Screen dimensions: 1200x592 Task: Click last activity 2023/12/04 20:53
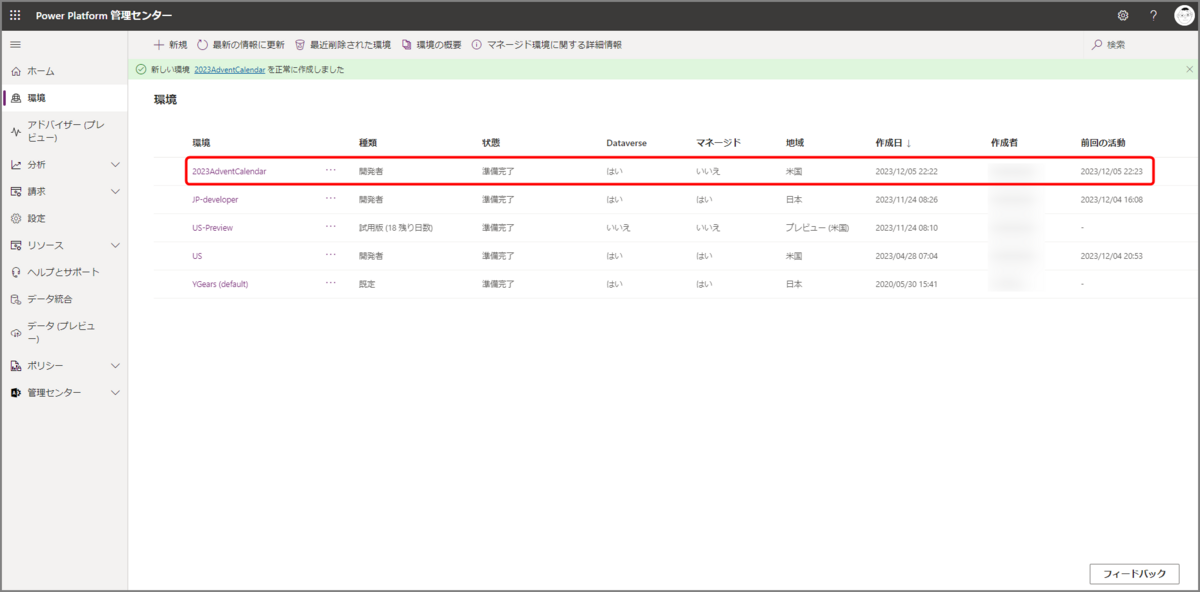click(1112, 255)
